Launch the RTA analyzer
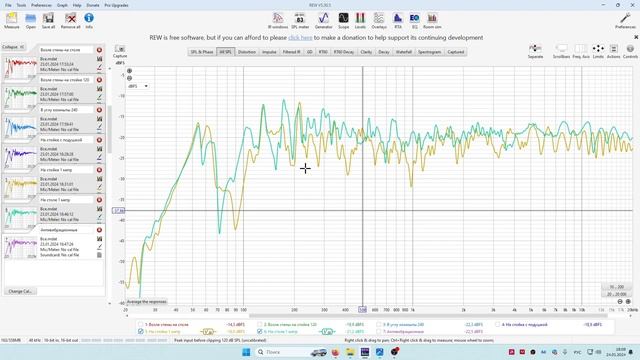The image size is (640, 360). (x=398, y=20)
